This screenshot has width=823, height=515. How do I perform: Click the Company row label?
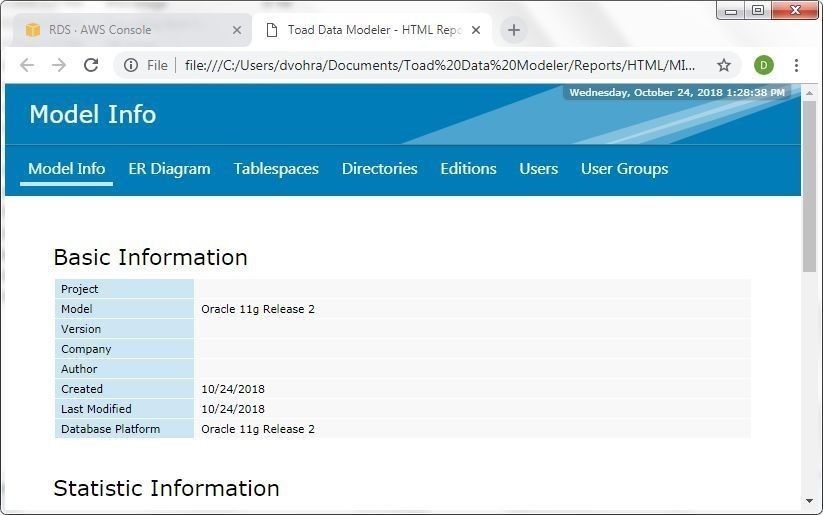pyautogui.click(x=86, y=349)
